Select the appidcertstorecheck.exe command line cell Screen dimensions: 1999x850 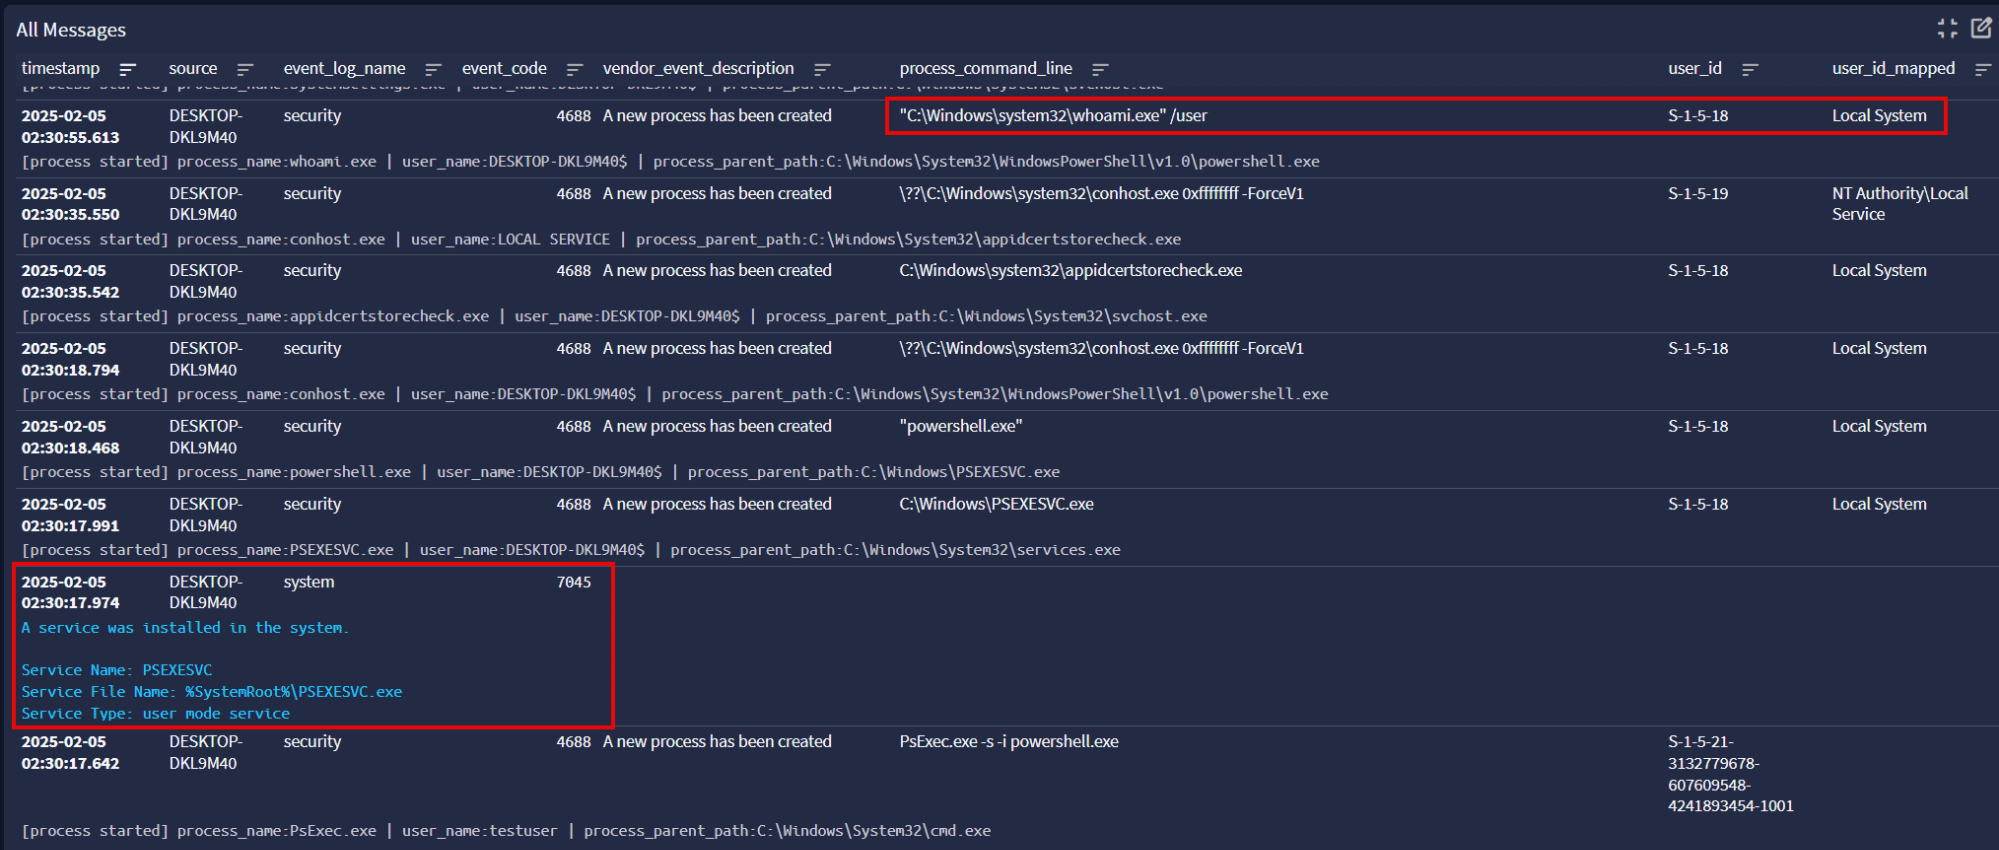point(1070,271)
